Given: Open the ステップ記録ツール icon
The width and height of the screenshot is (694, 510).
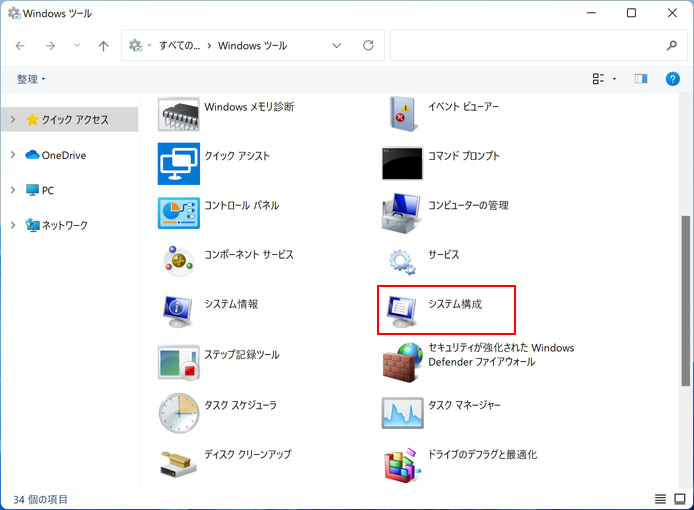Looking at the screenshot, I should 178,362.
